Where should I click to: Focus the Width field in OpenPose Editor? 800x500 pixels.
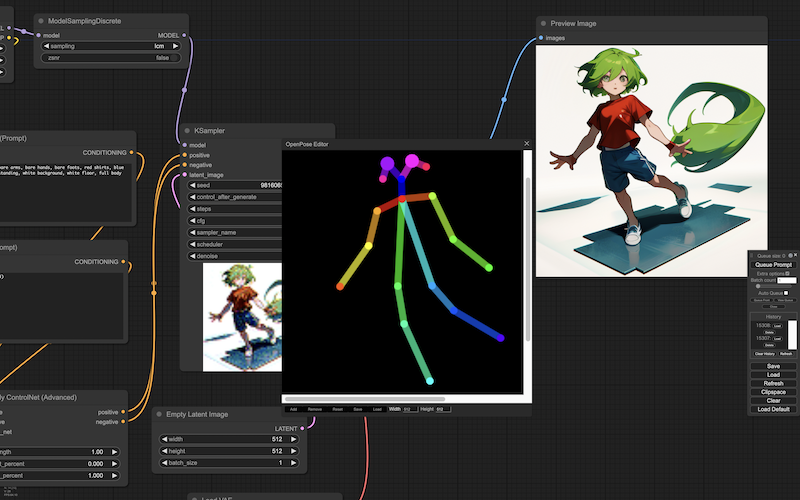coord(410,409)
